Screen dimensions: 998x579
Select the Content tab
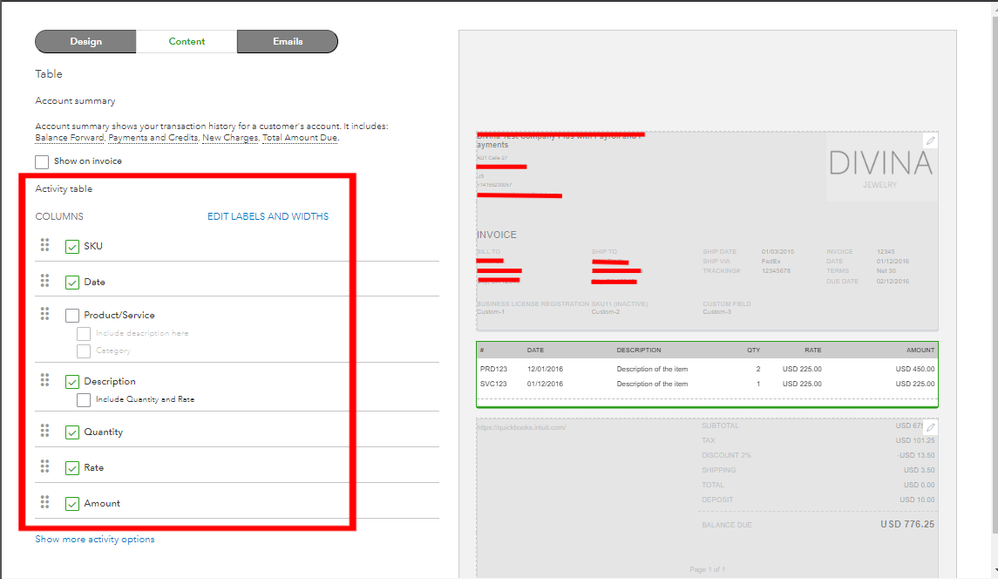[x=187, y=41]
